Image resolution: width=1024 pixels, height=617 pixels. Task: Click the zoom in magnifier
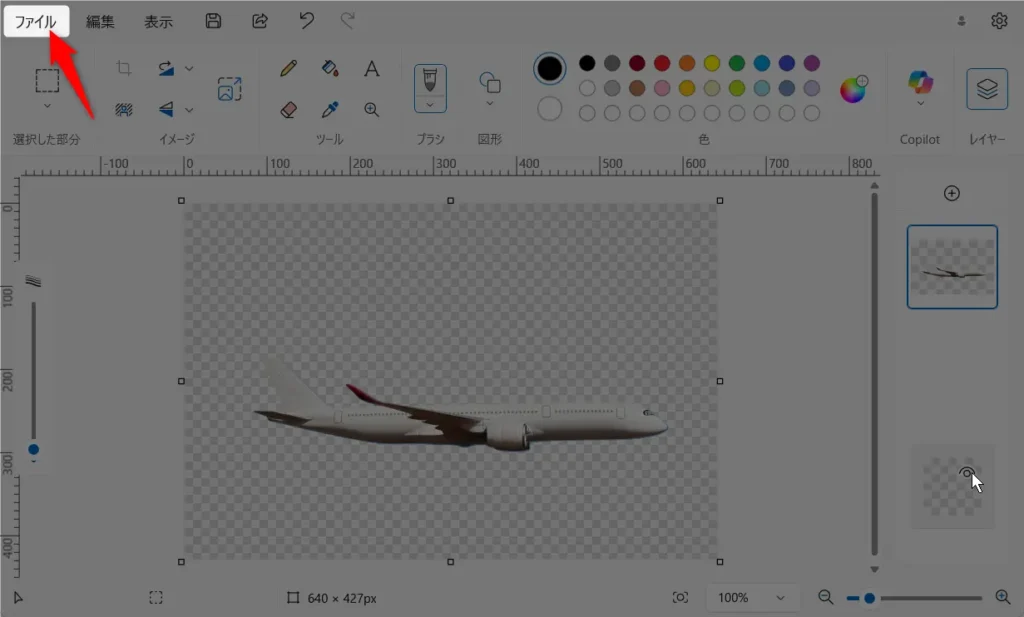[x=1002, y=597]
